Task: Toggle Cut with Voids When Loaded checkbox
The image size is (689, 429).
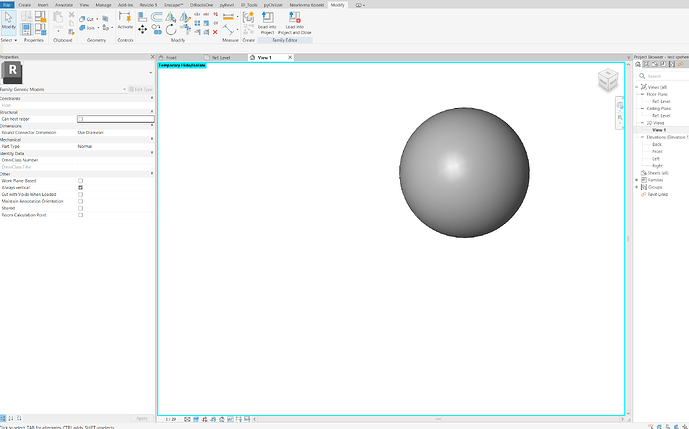Action: coord(80,194)
